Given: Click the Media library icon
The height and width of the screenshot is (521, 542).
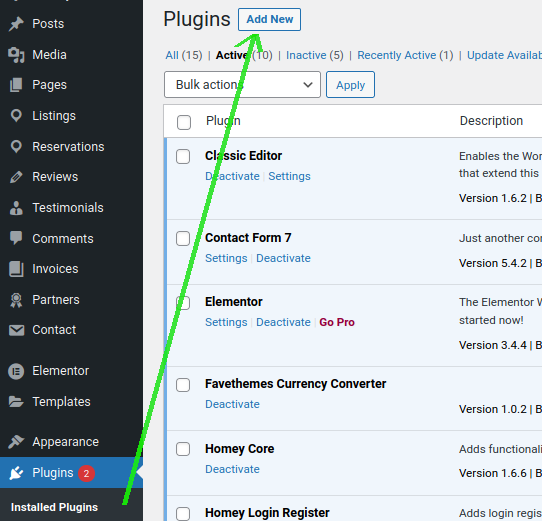Looking at the screenshot, I should tap(16, 55).
